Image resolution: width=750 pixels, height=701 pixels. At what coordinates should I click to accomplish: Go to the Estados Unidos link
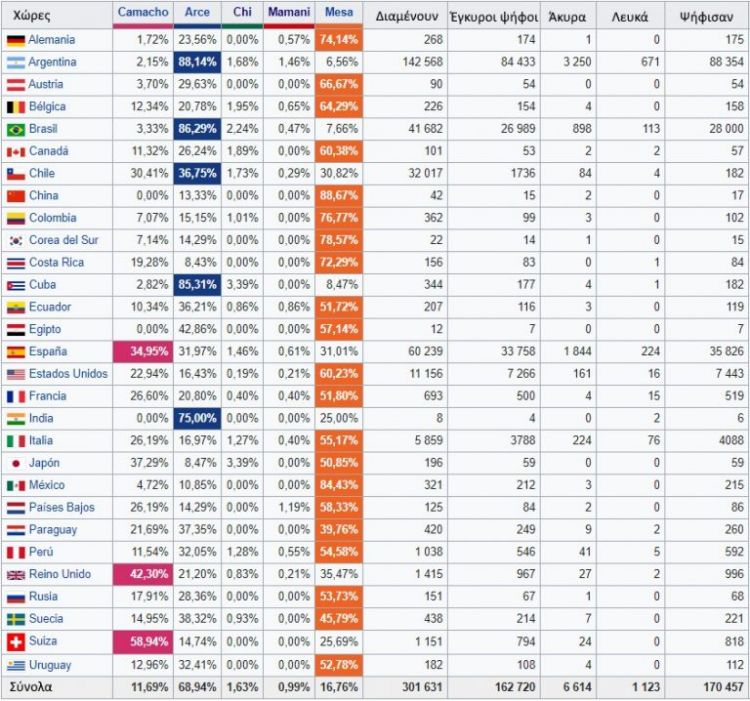tap(69, 374)
